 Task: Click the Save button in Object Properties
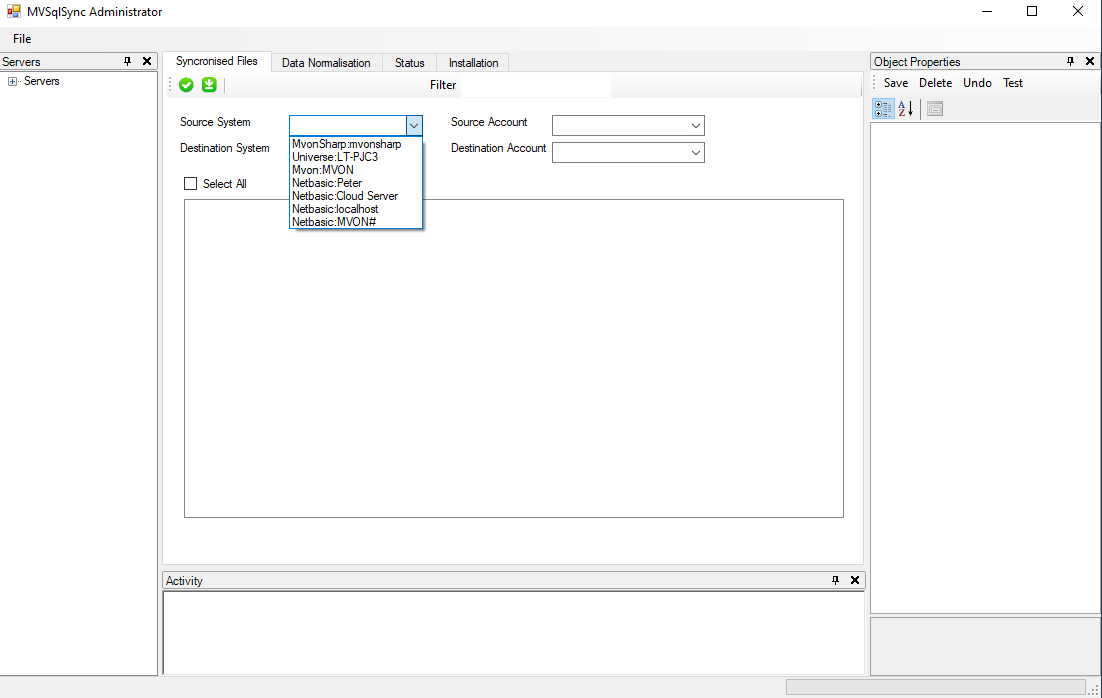(895, 83)
